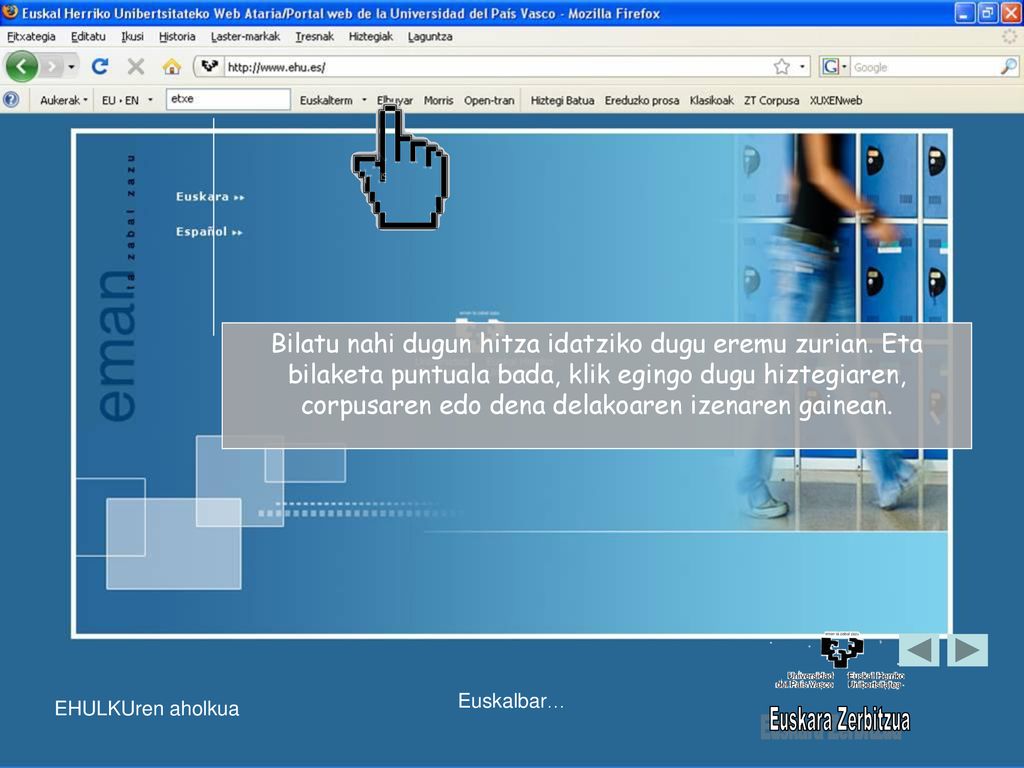1024x768 pixels.
Task: Reload the page with the refresh icon
Action: click(x=100, y=66)
